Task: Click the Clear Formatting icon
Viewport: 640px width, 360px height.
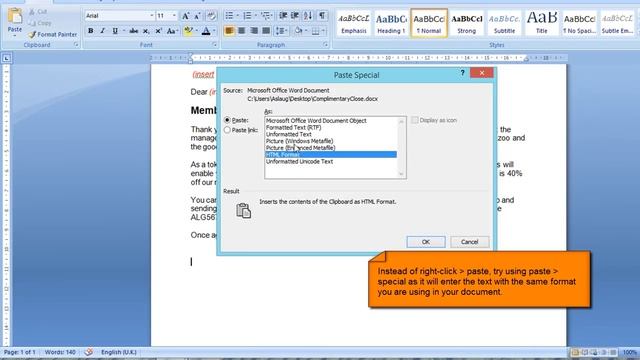Action: (211, 16)
